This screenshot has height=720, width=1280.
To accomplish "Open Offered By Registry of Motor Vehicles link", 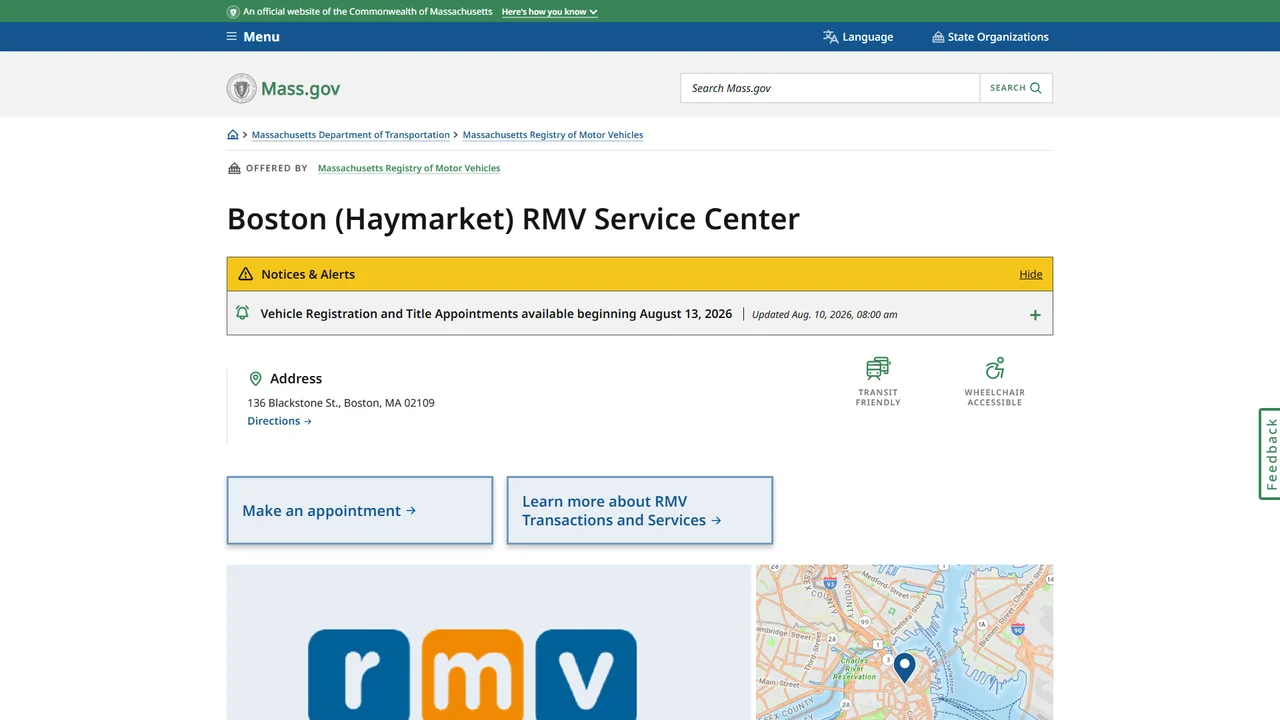I will 409,168.
